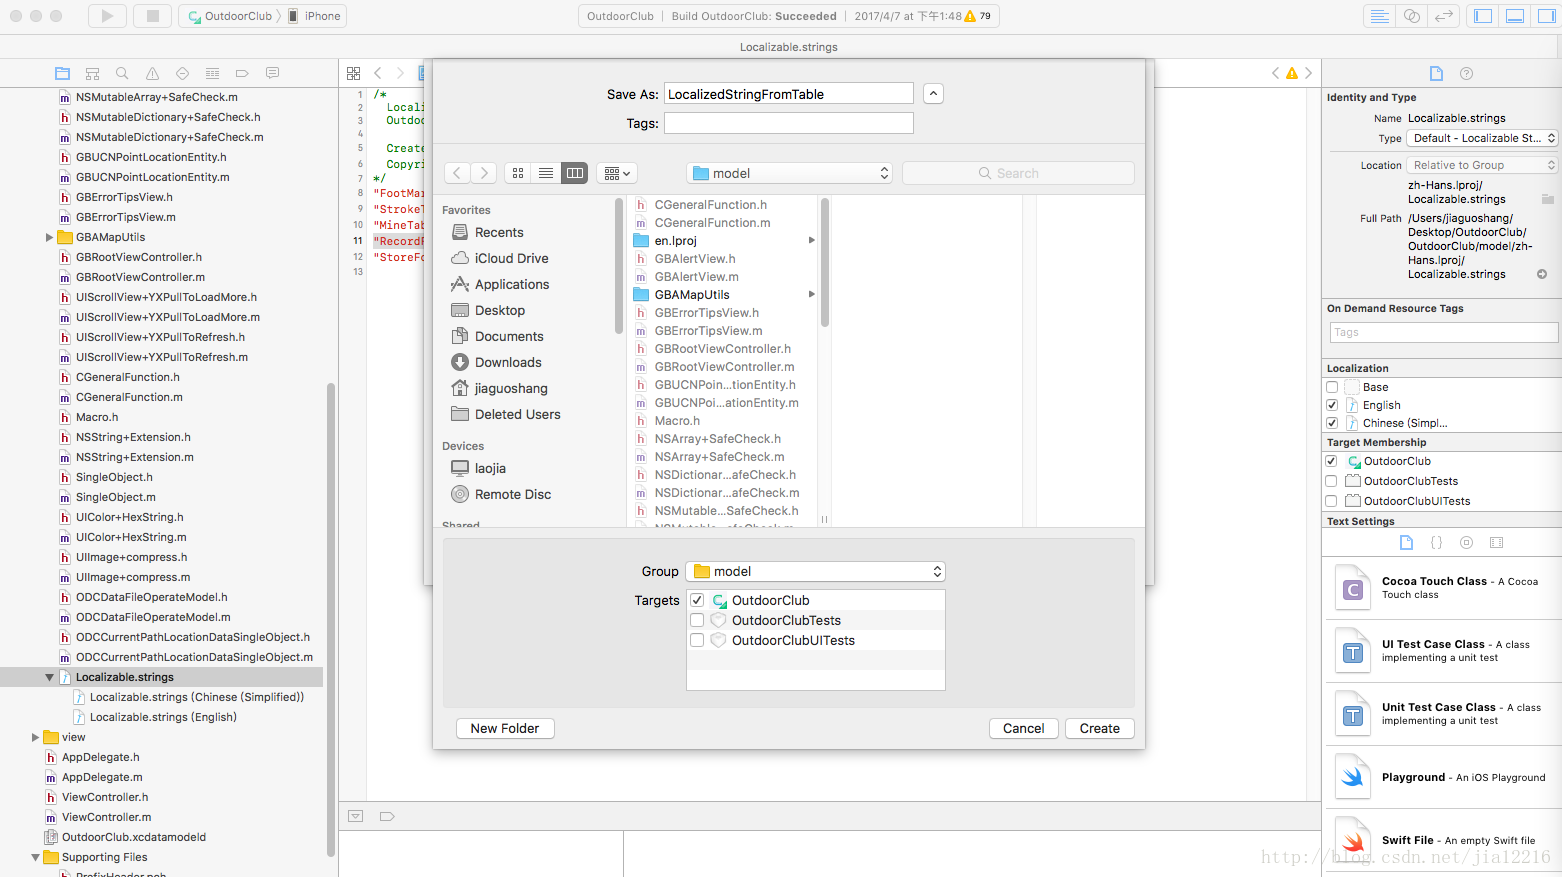Switch save dialog to list view
The height and width of the screenshot is (877, 1562).
tap(546, 173)
